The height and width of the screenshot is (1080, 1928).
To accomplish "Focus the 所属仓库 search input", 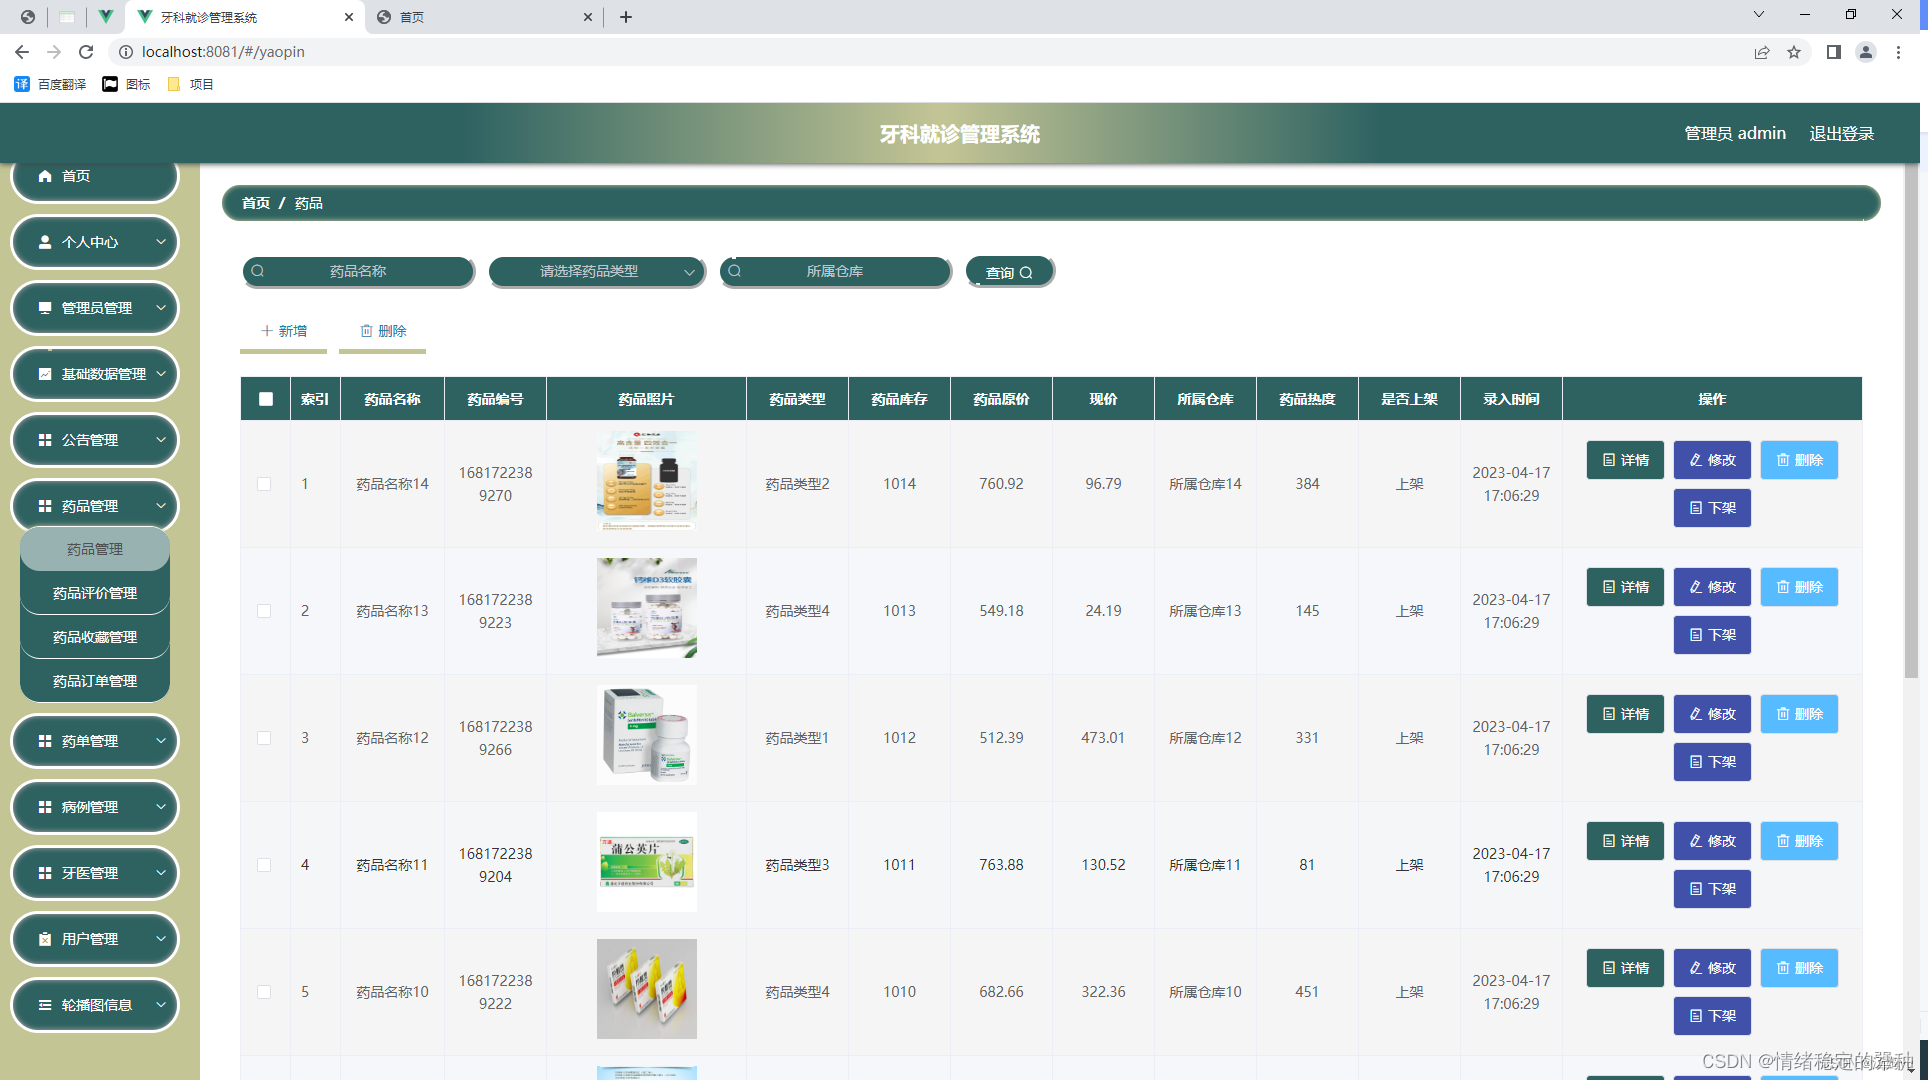I will point(835,271).
